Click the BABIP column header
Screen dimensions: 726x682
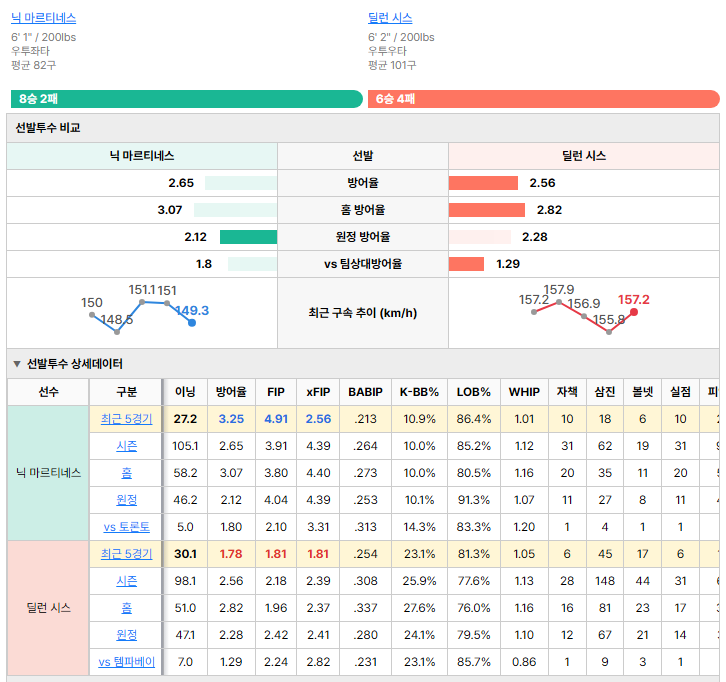tap(365, 392)
